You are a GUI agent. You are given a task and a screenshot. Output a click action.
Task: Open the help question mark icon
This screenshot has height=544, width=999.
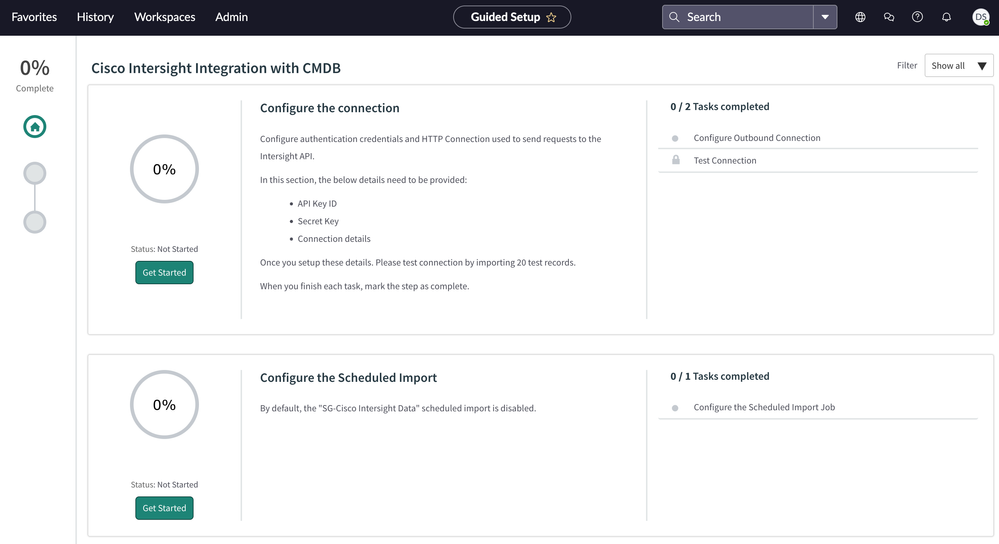tap(917, 17)
